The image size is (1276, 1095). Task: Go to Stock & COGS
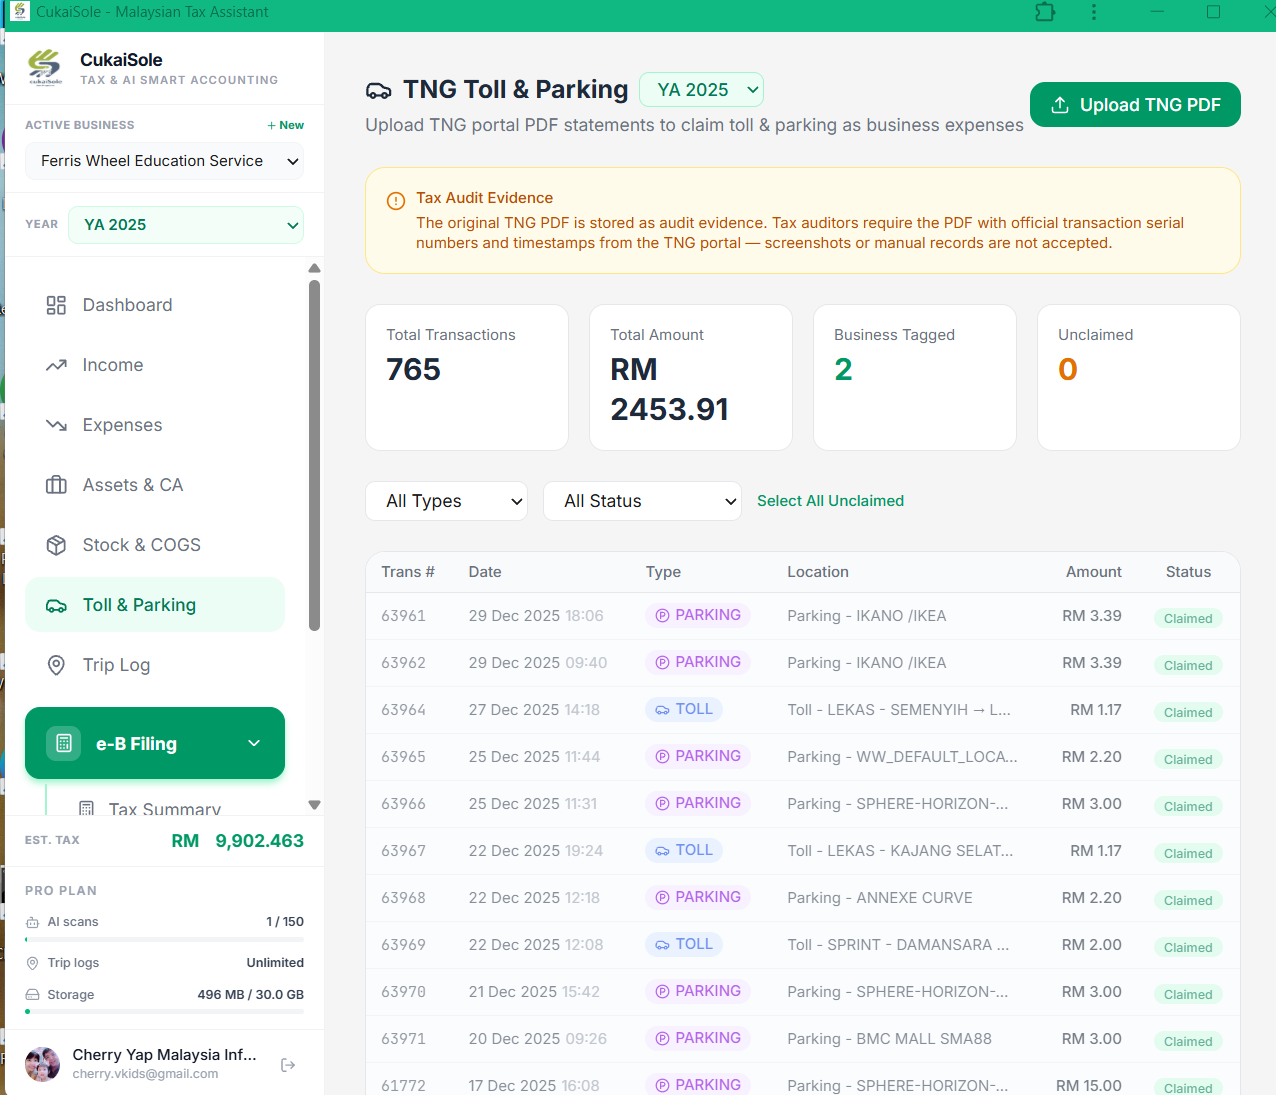pos(155,545)
